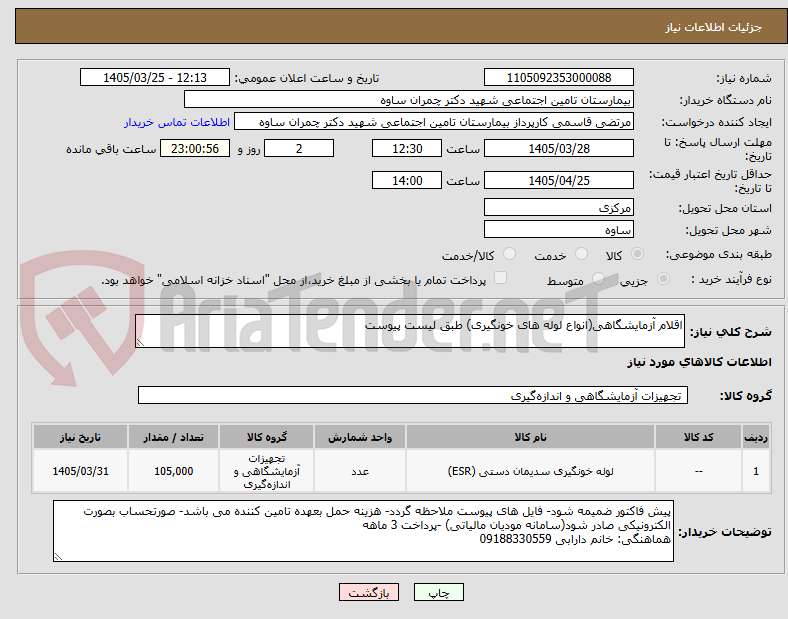Click row number 1 cell
Viewport: 788px width, 619px height.
pos(756,471)
